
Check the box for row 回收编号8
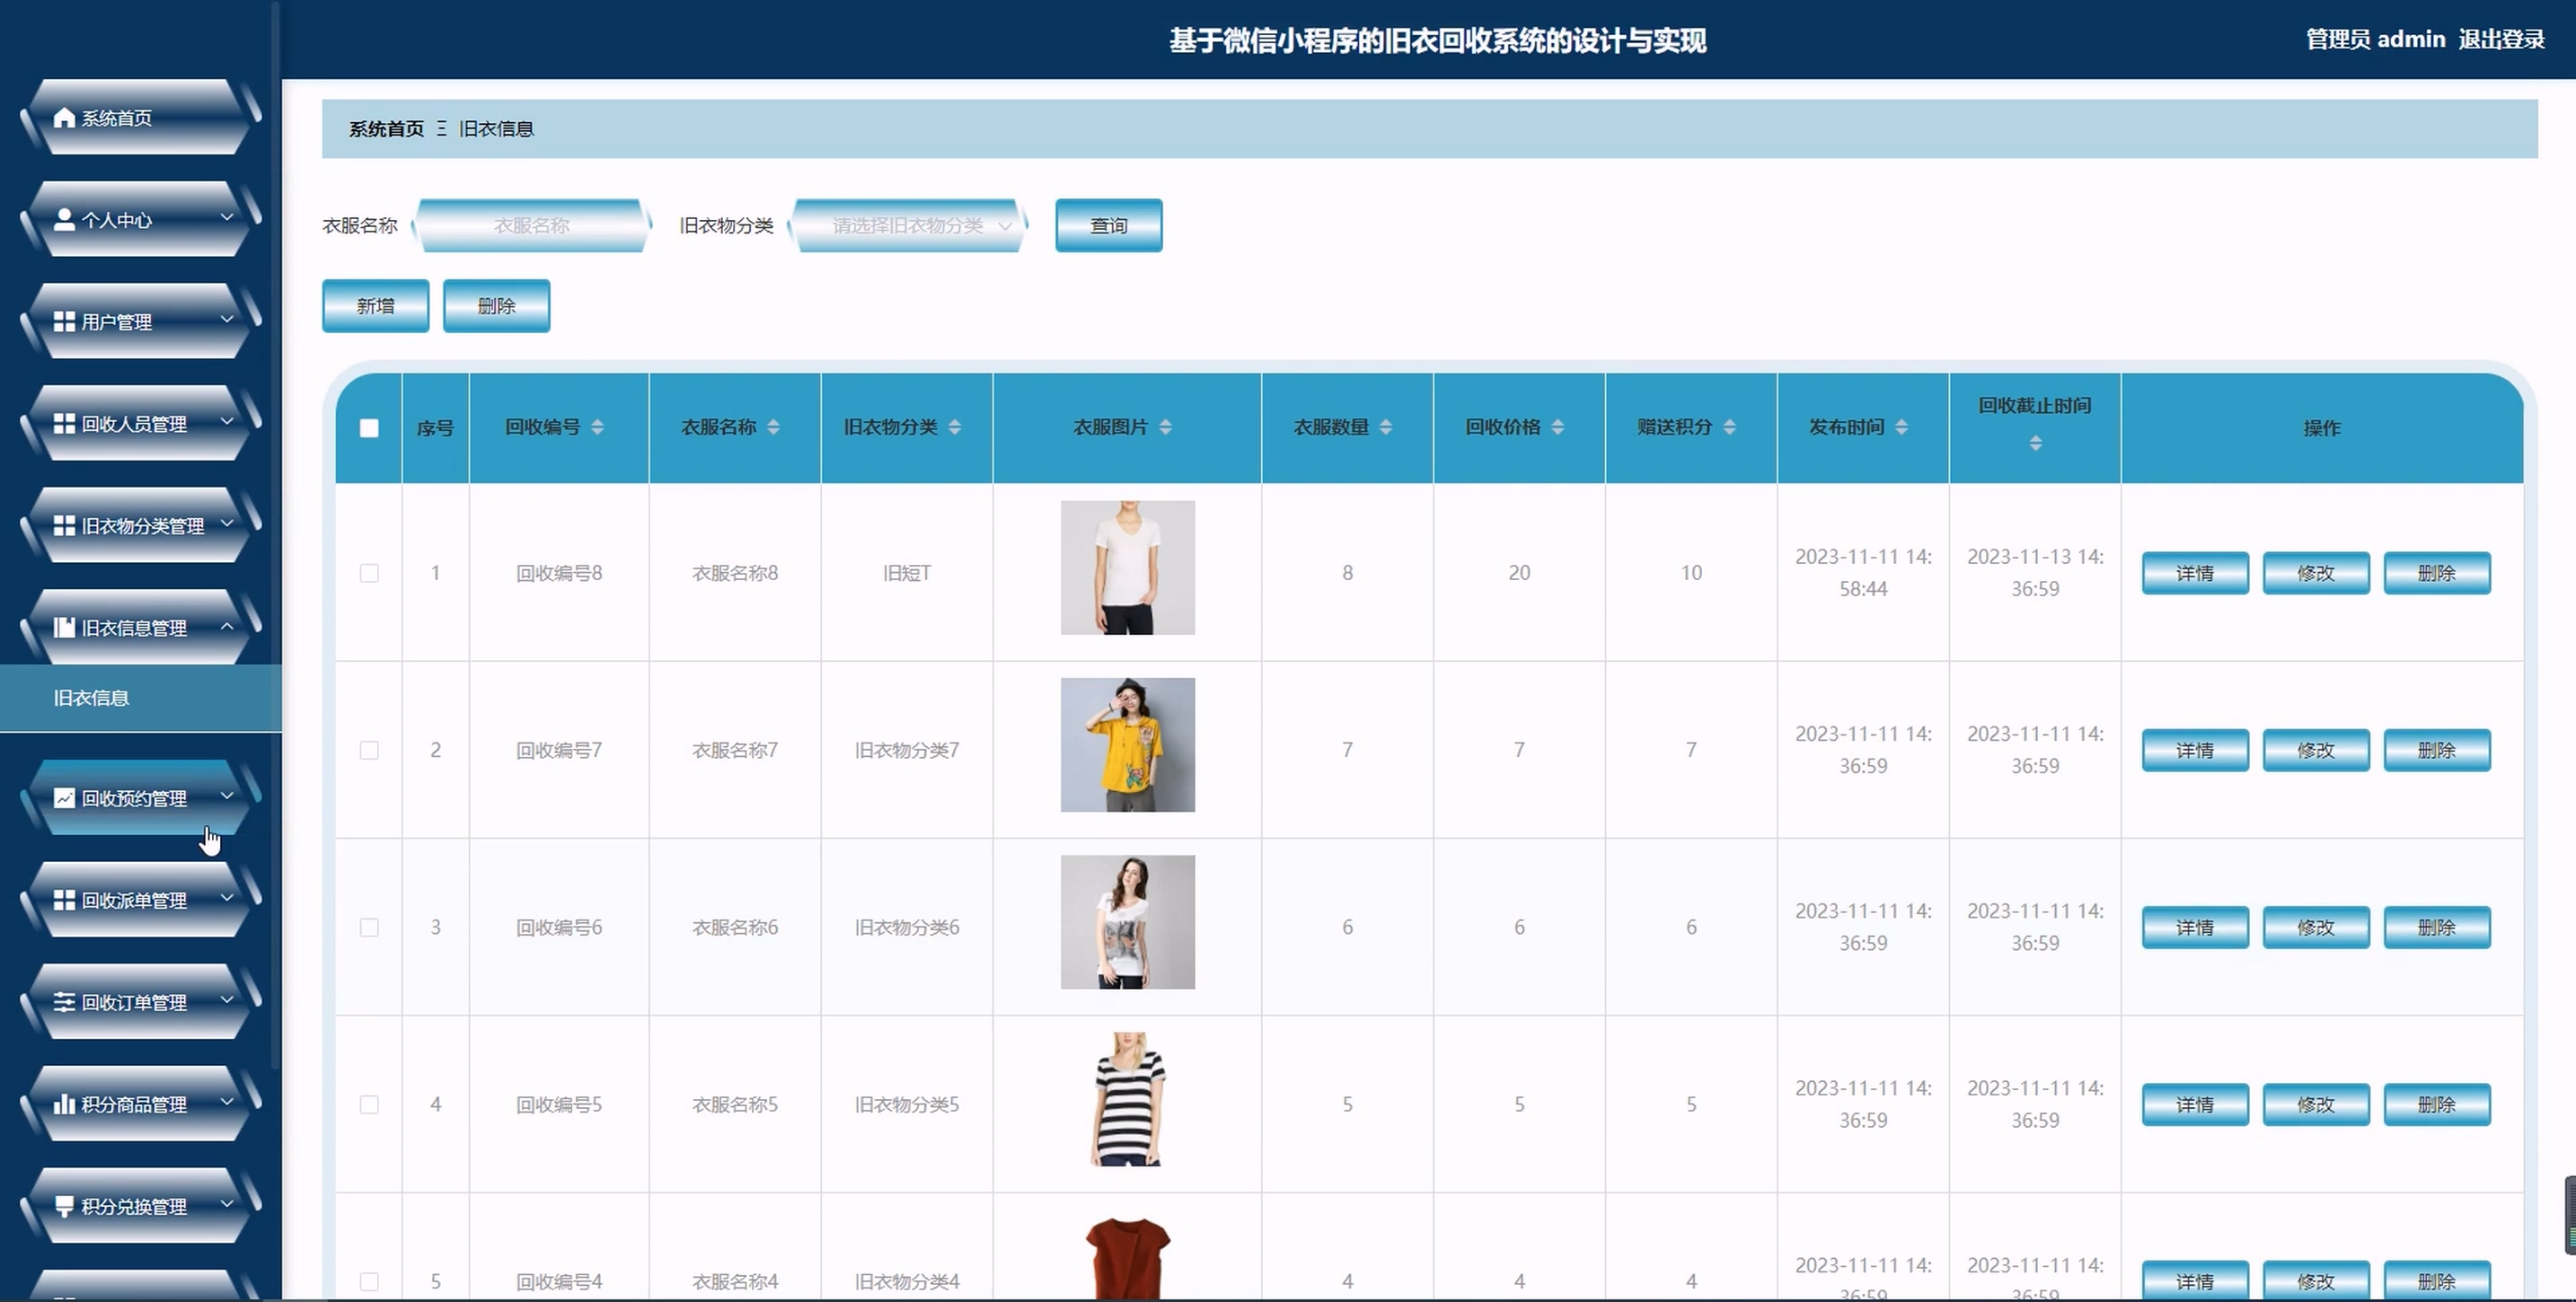pyautogui.click(x=369, y=573)
